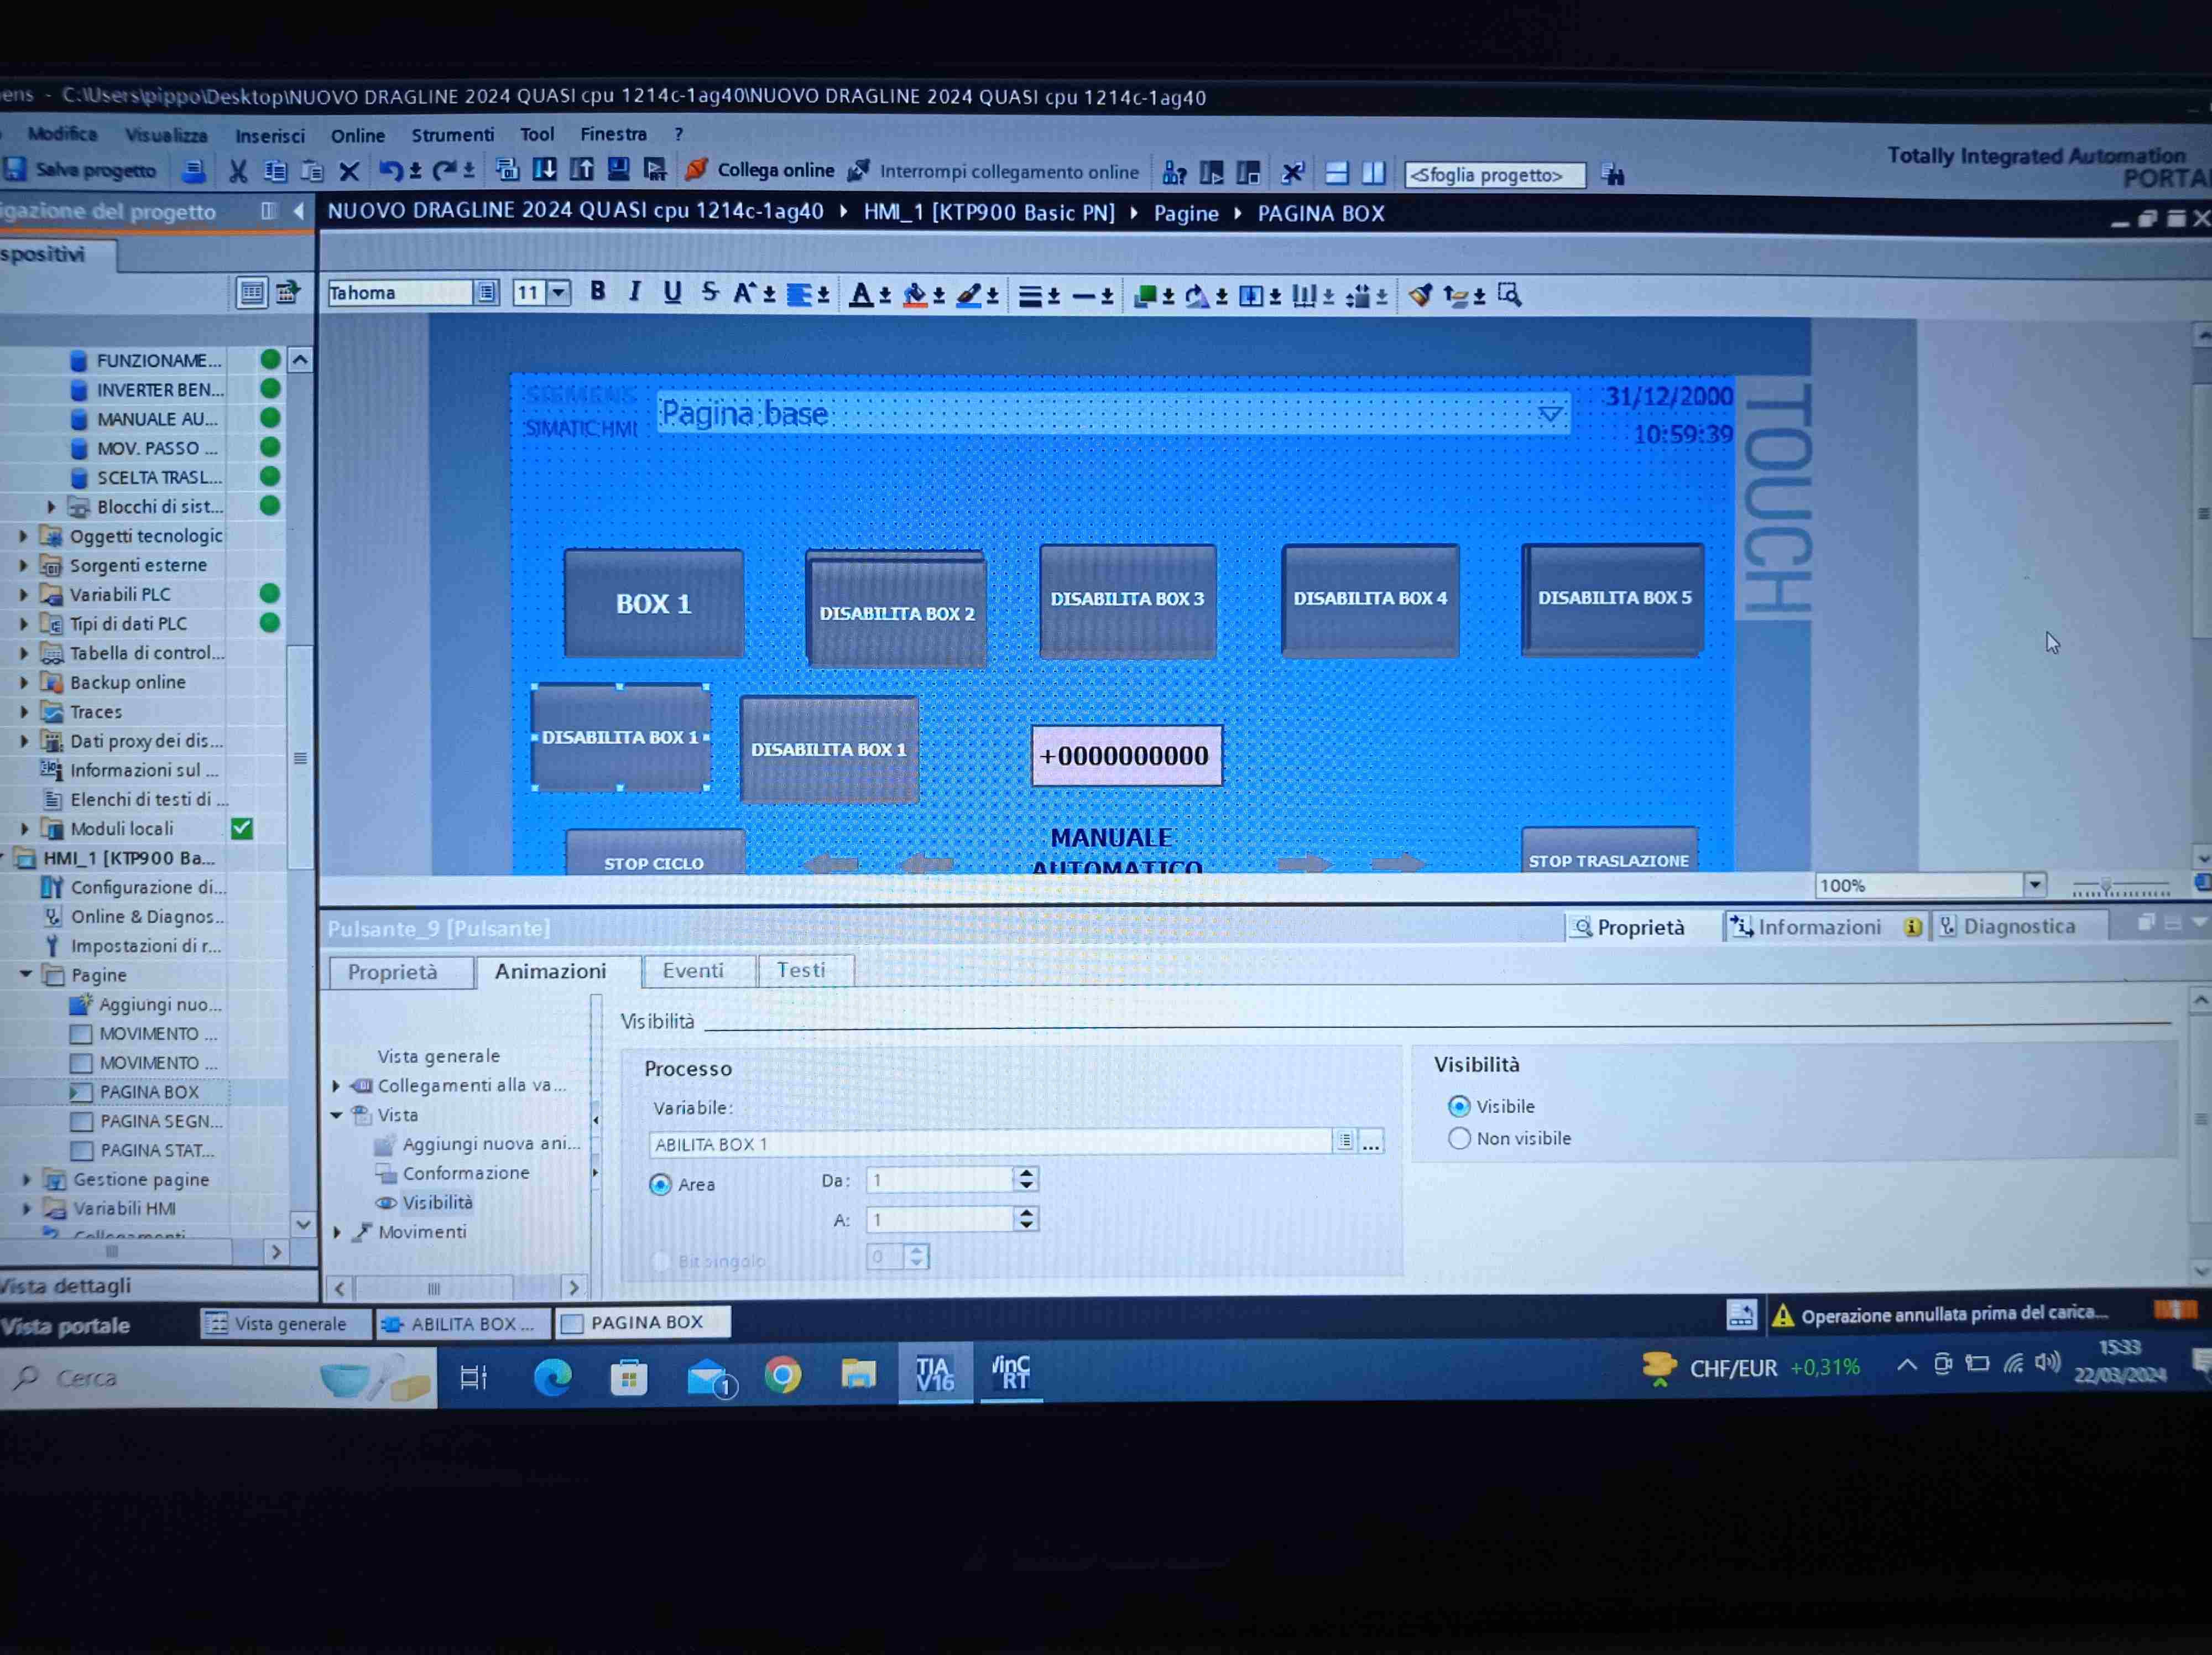
Task: Click the Salva progetto save icon
Action: coord(15,169)
